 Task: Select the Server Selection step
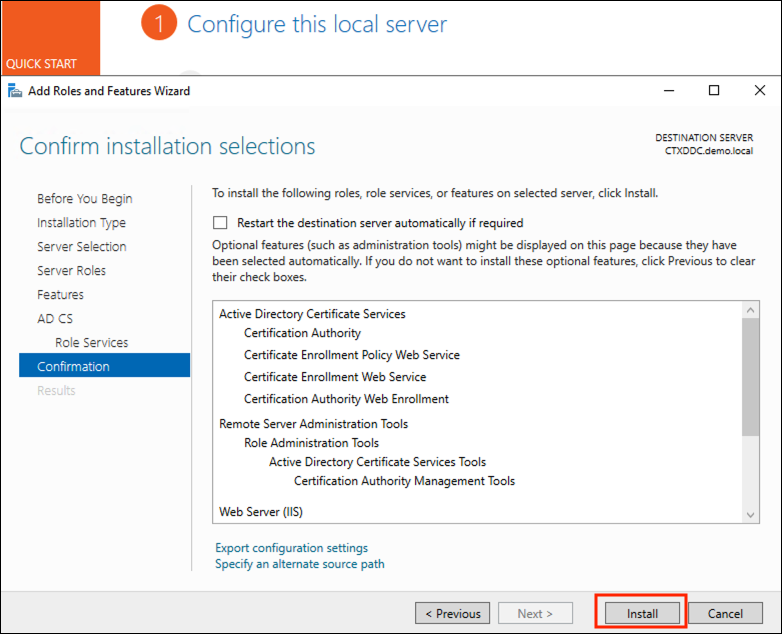82,247
